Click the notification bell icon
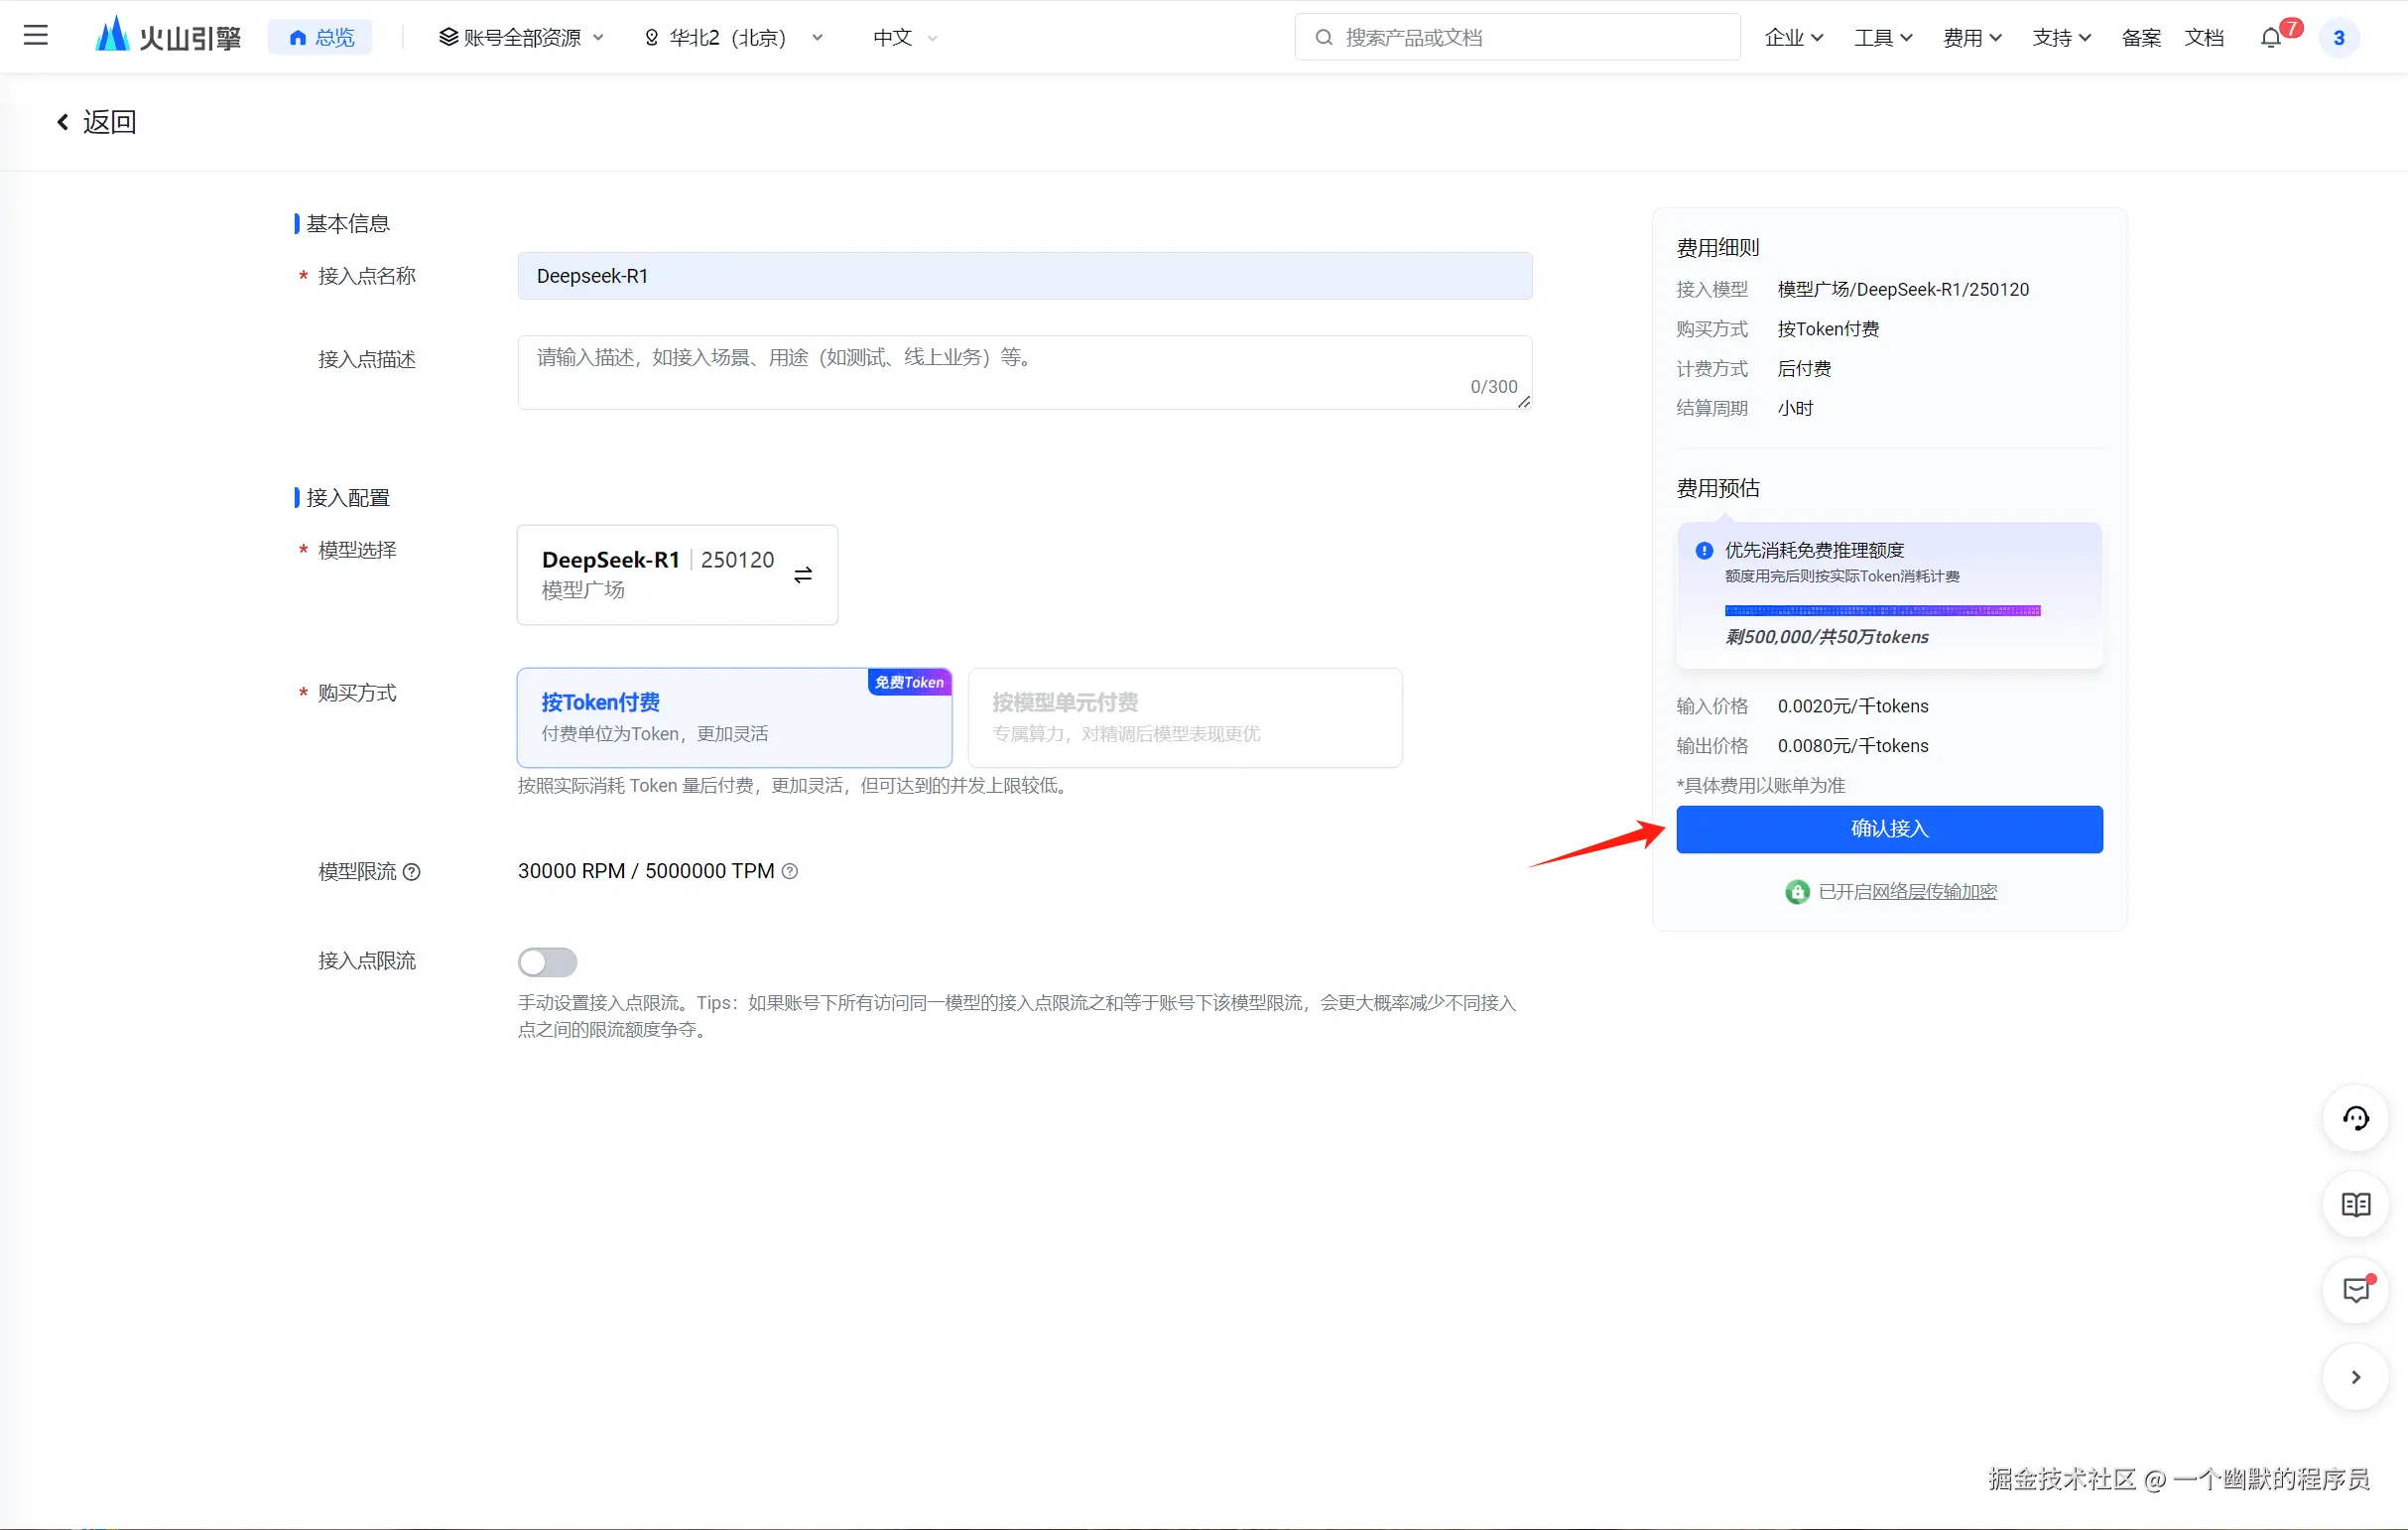This screenshot has height=1530, width=2408. [x=2271, y=38]
